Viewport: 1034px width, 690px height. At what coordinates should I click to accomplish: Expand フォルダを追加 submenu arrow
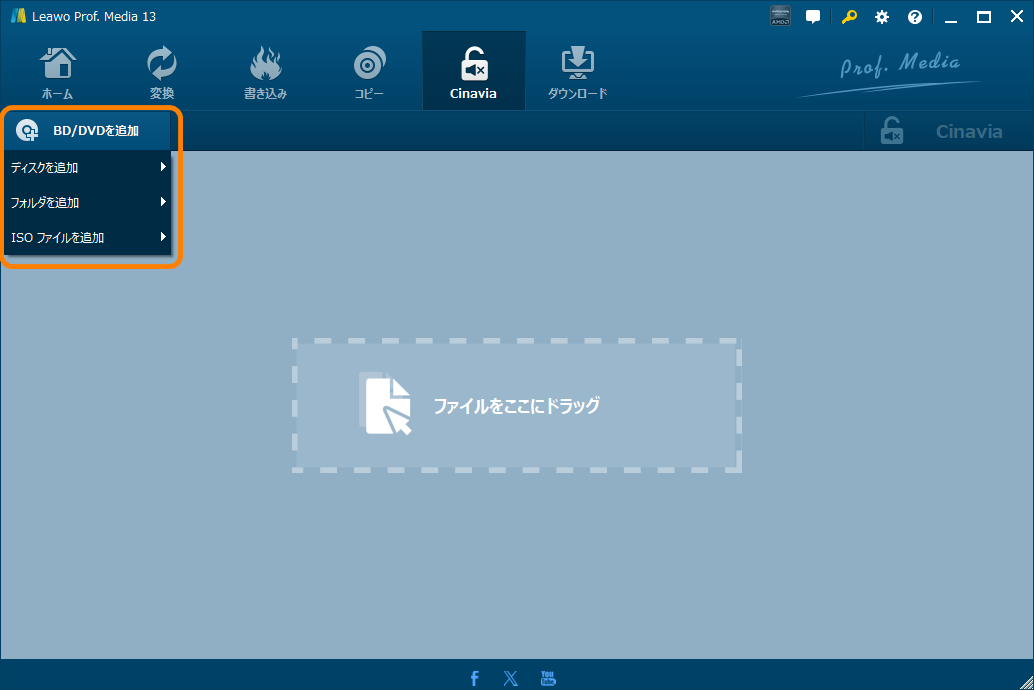tap(163, 202)
